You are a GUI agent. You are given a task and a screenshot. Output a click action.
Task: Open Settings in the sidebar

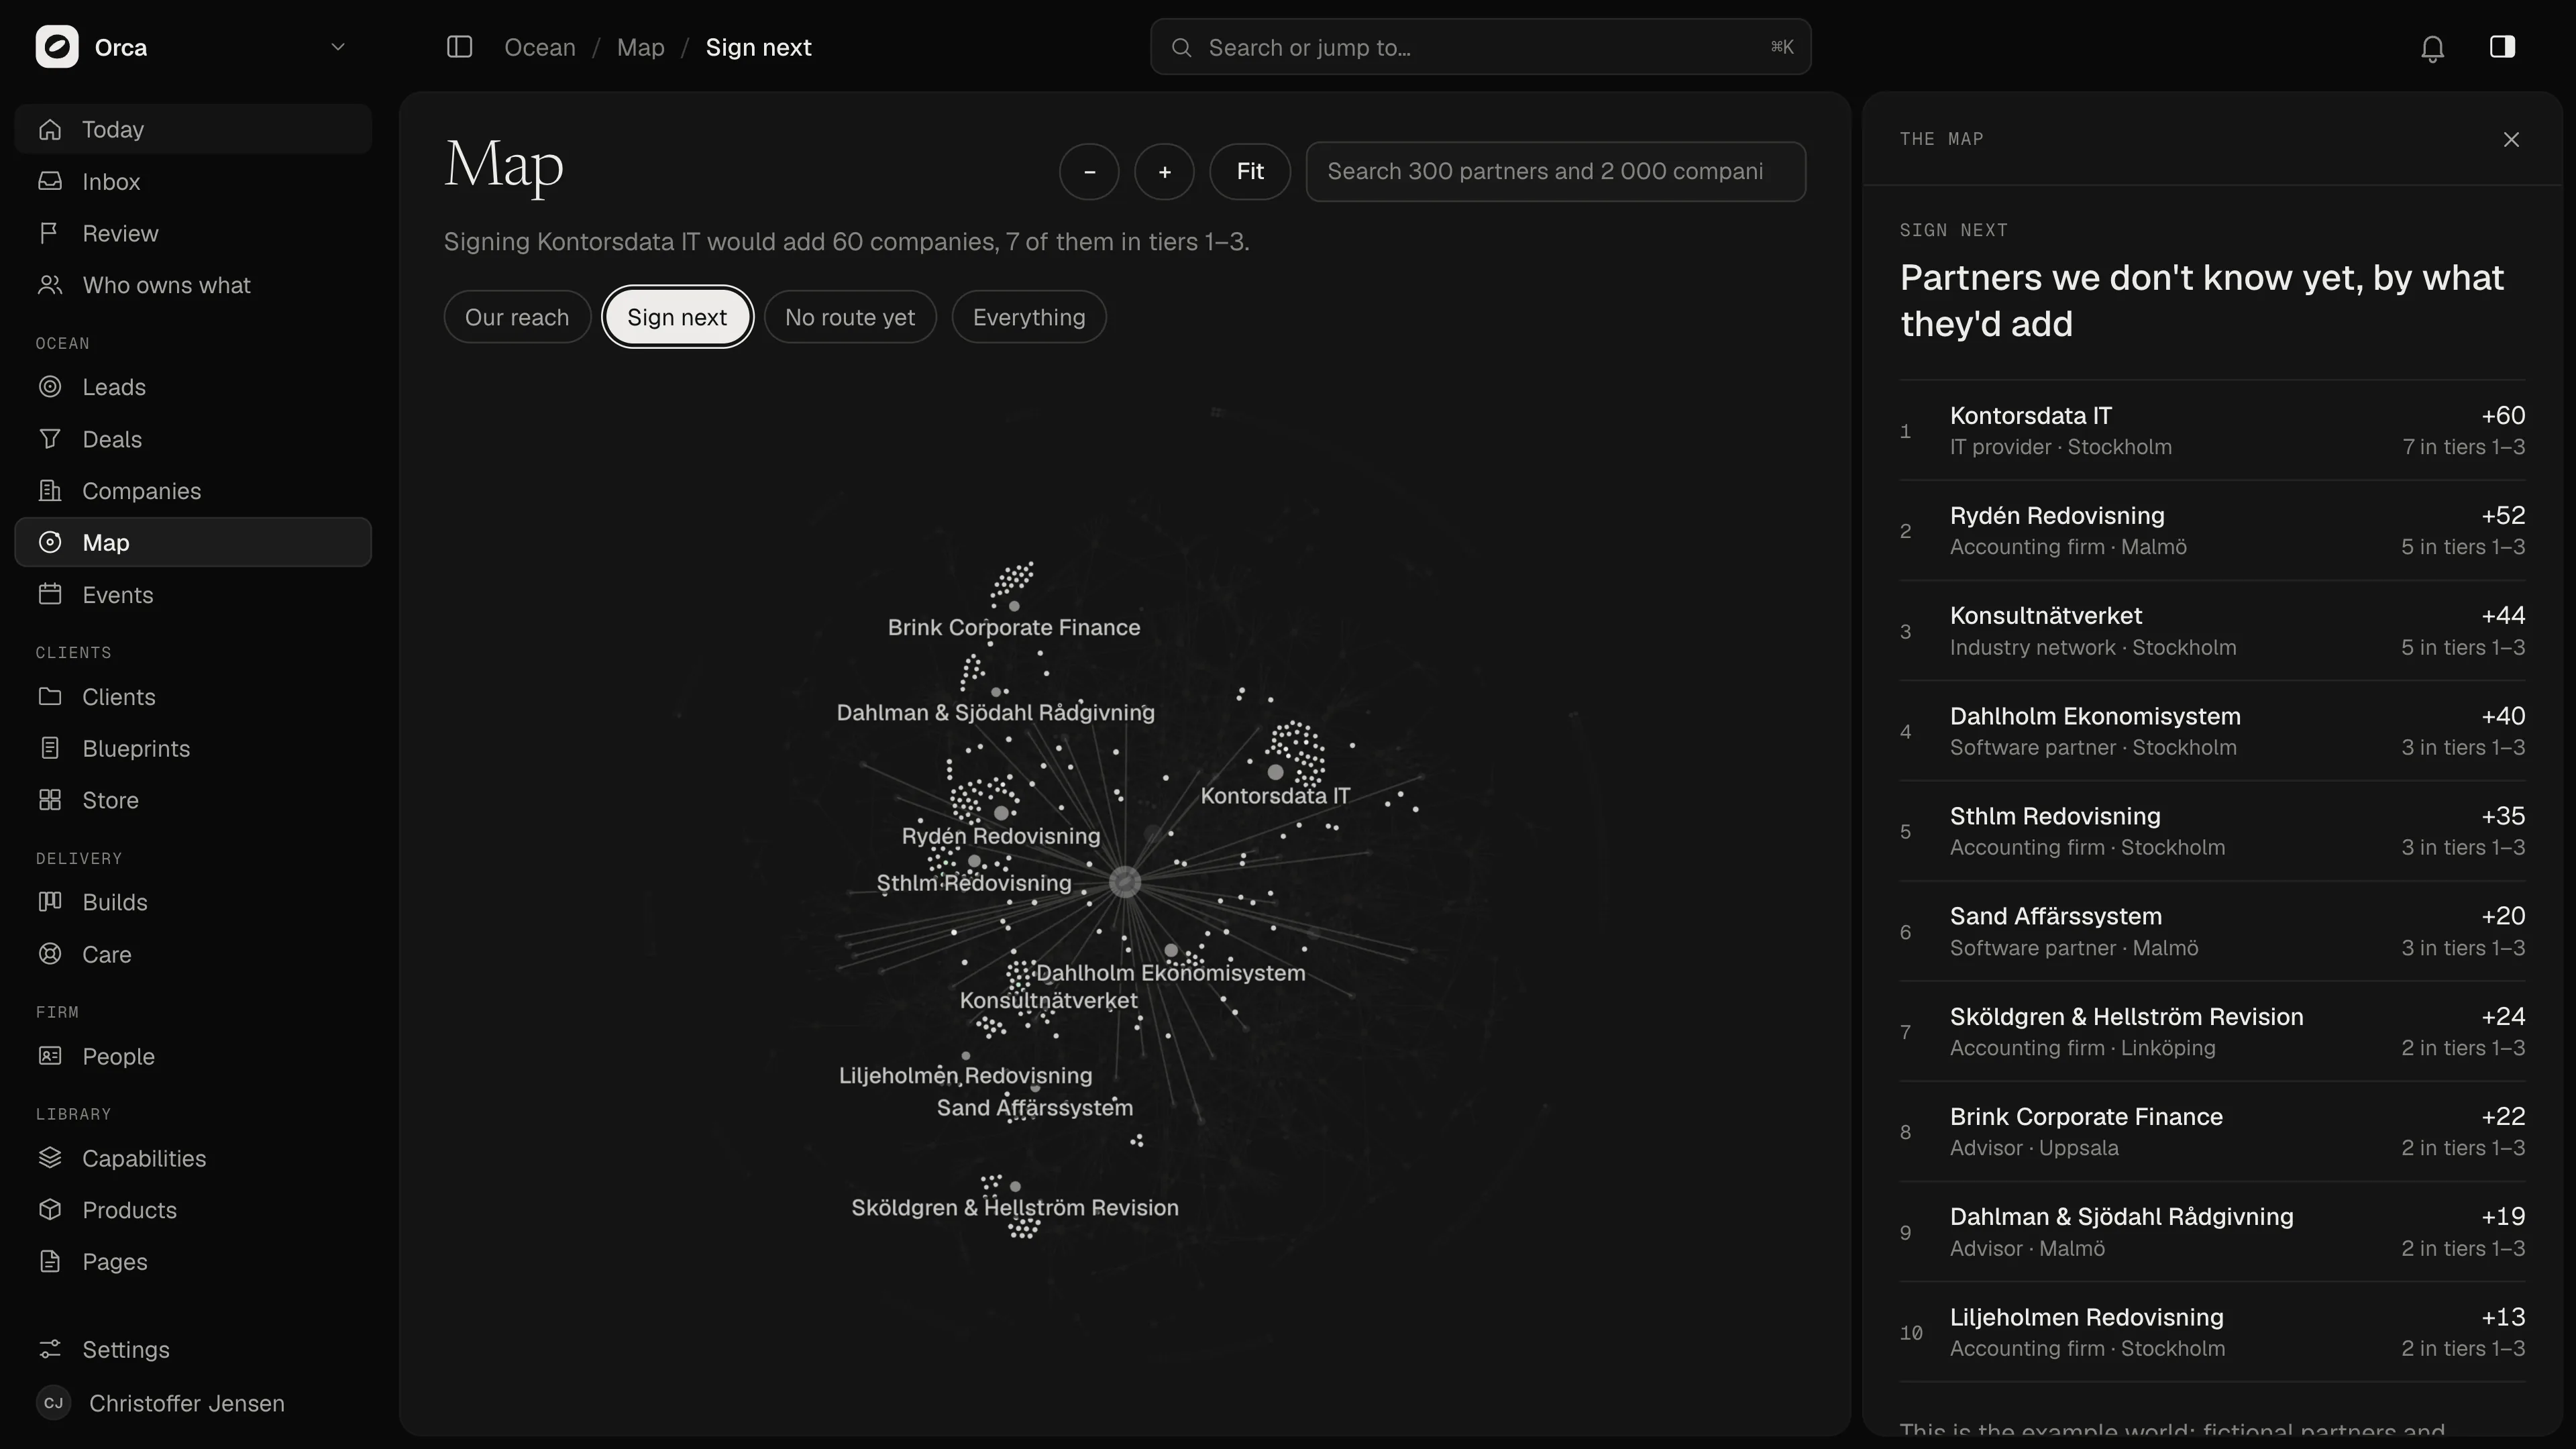click(x=193, y=1349)
